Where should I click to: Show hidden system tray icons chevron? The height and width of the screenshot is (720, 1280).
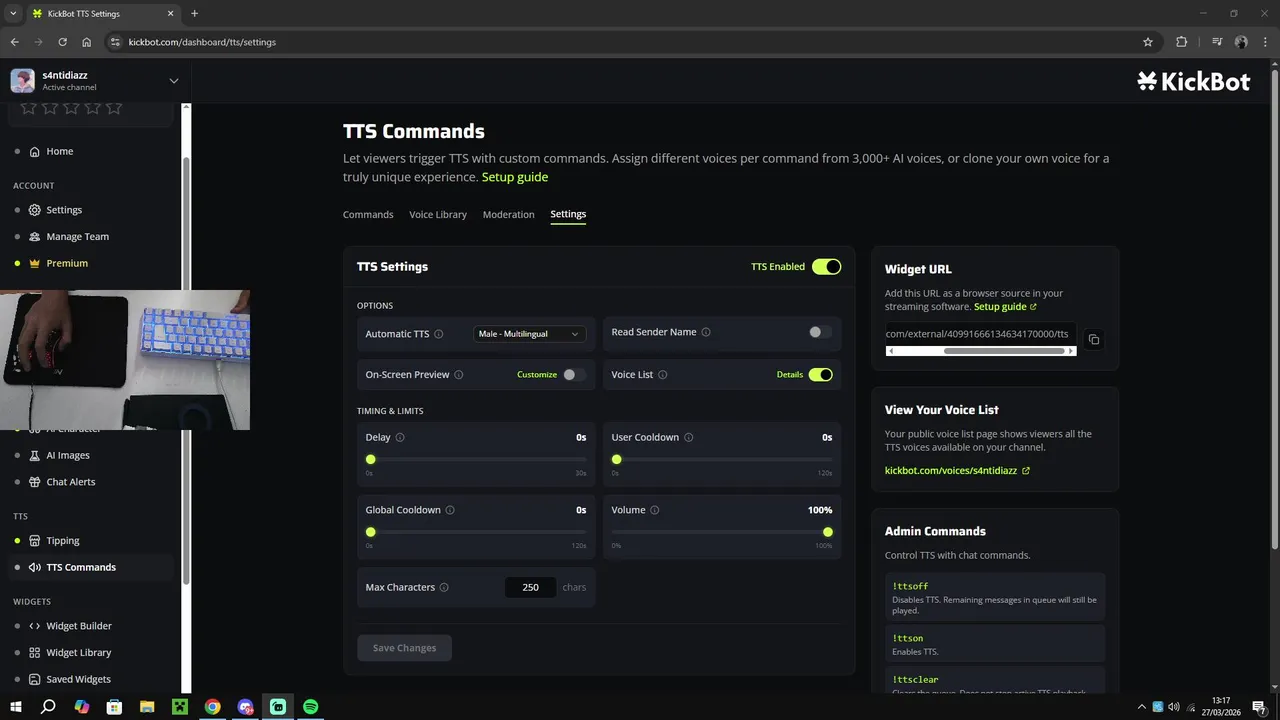(x=1141, y=707)
